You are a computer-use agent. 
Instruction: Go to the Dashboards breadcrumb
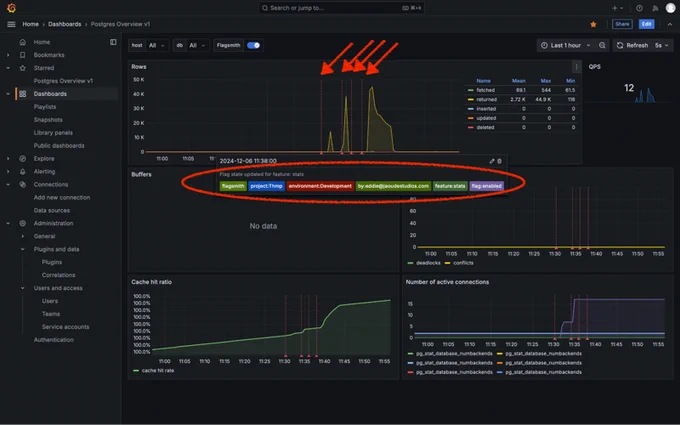coord(65,24)
